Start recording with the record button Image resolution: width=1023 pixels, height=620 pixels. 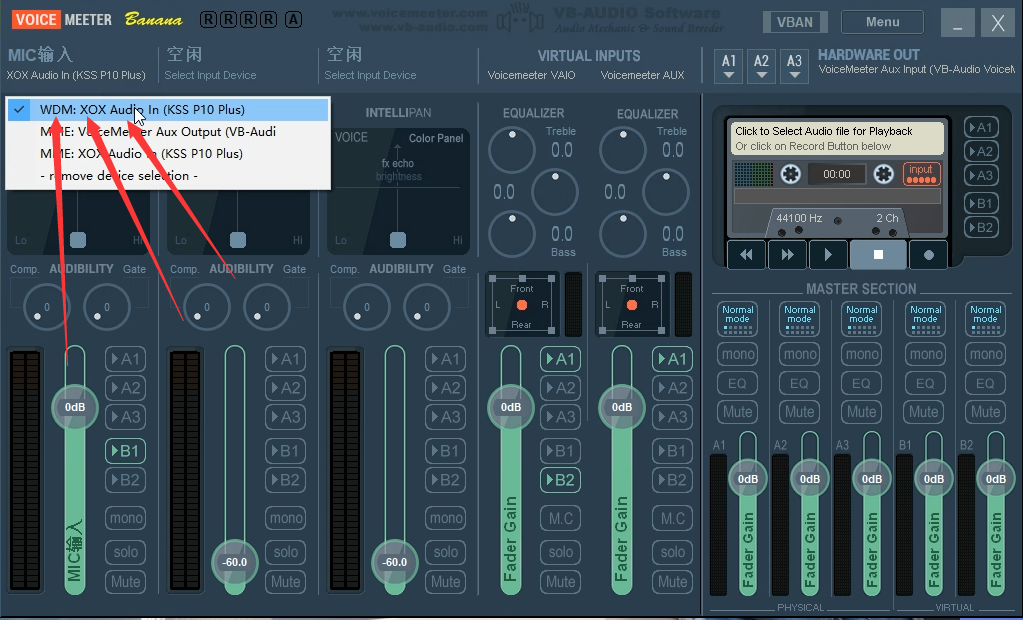(928, 255)
